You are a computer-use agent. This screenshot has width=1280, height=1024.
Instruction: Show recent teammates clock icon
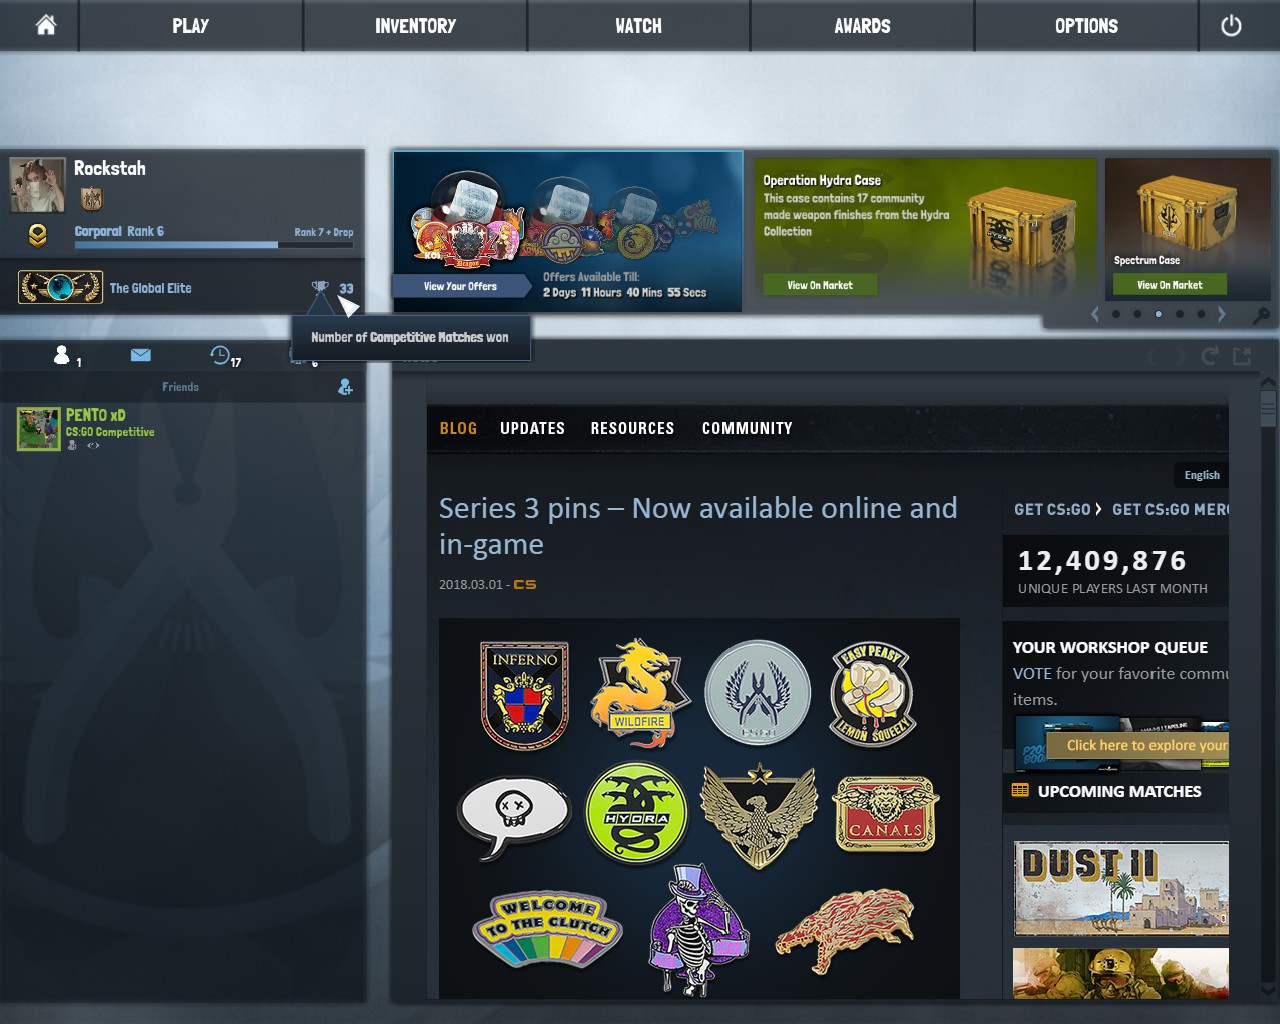219,354
